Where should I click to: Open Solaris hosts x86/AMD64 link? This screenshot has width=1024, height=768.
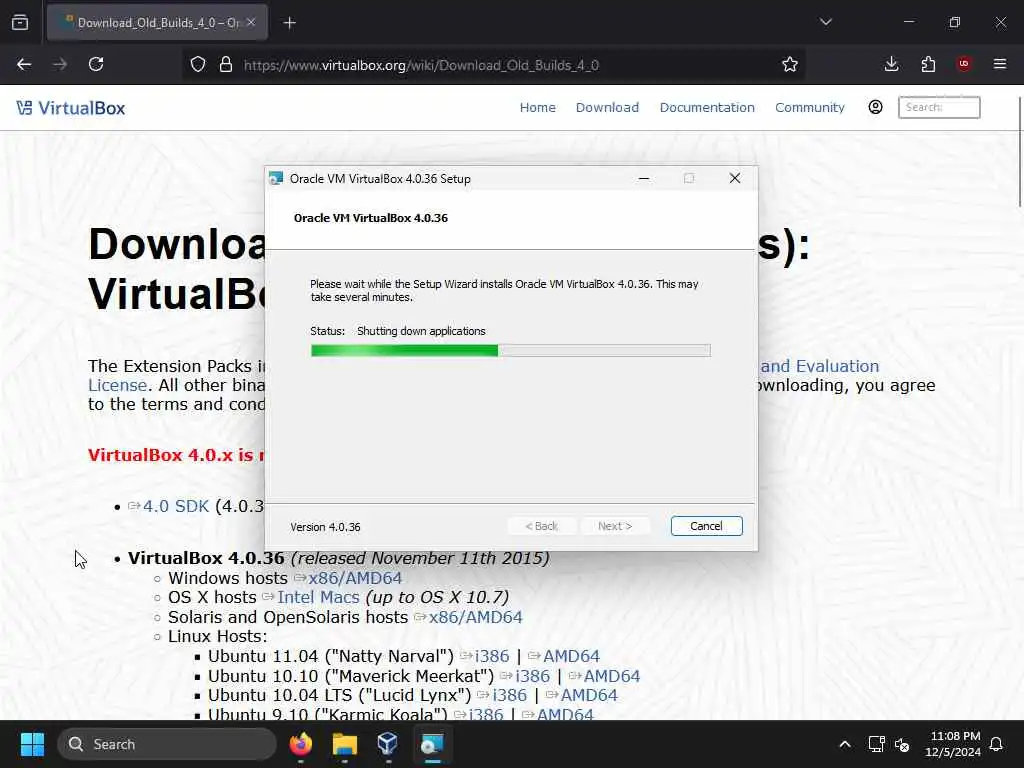pyautogui.click(x=475, y=617)
